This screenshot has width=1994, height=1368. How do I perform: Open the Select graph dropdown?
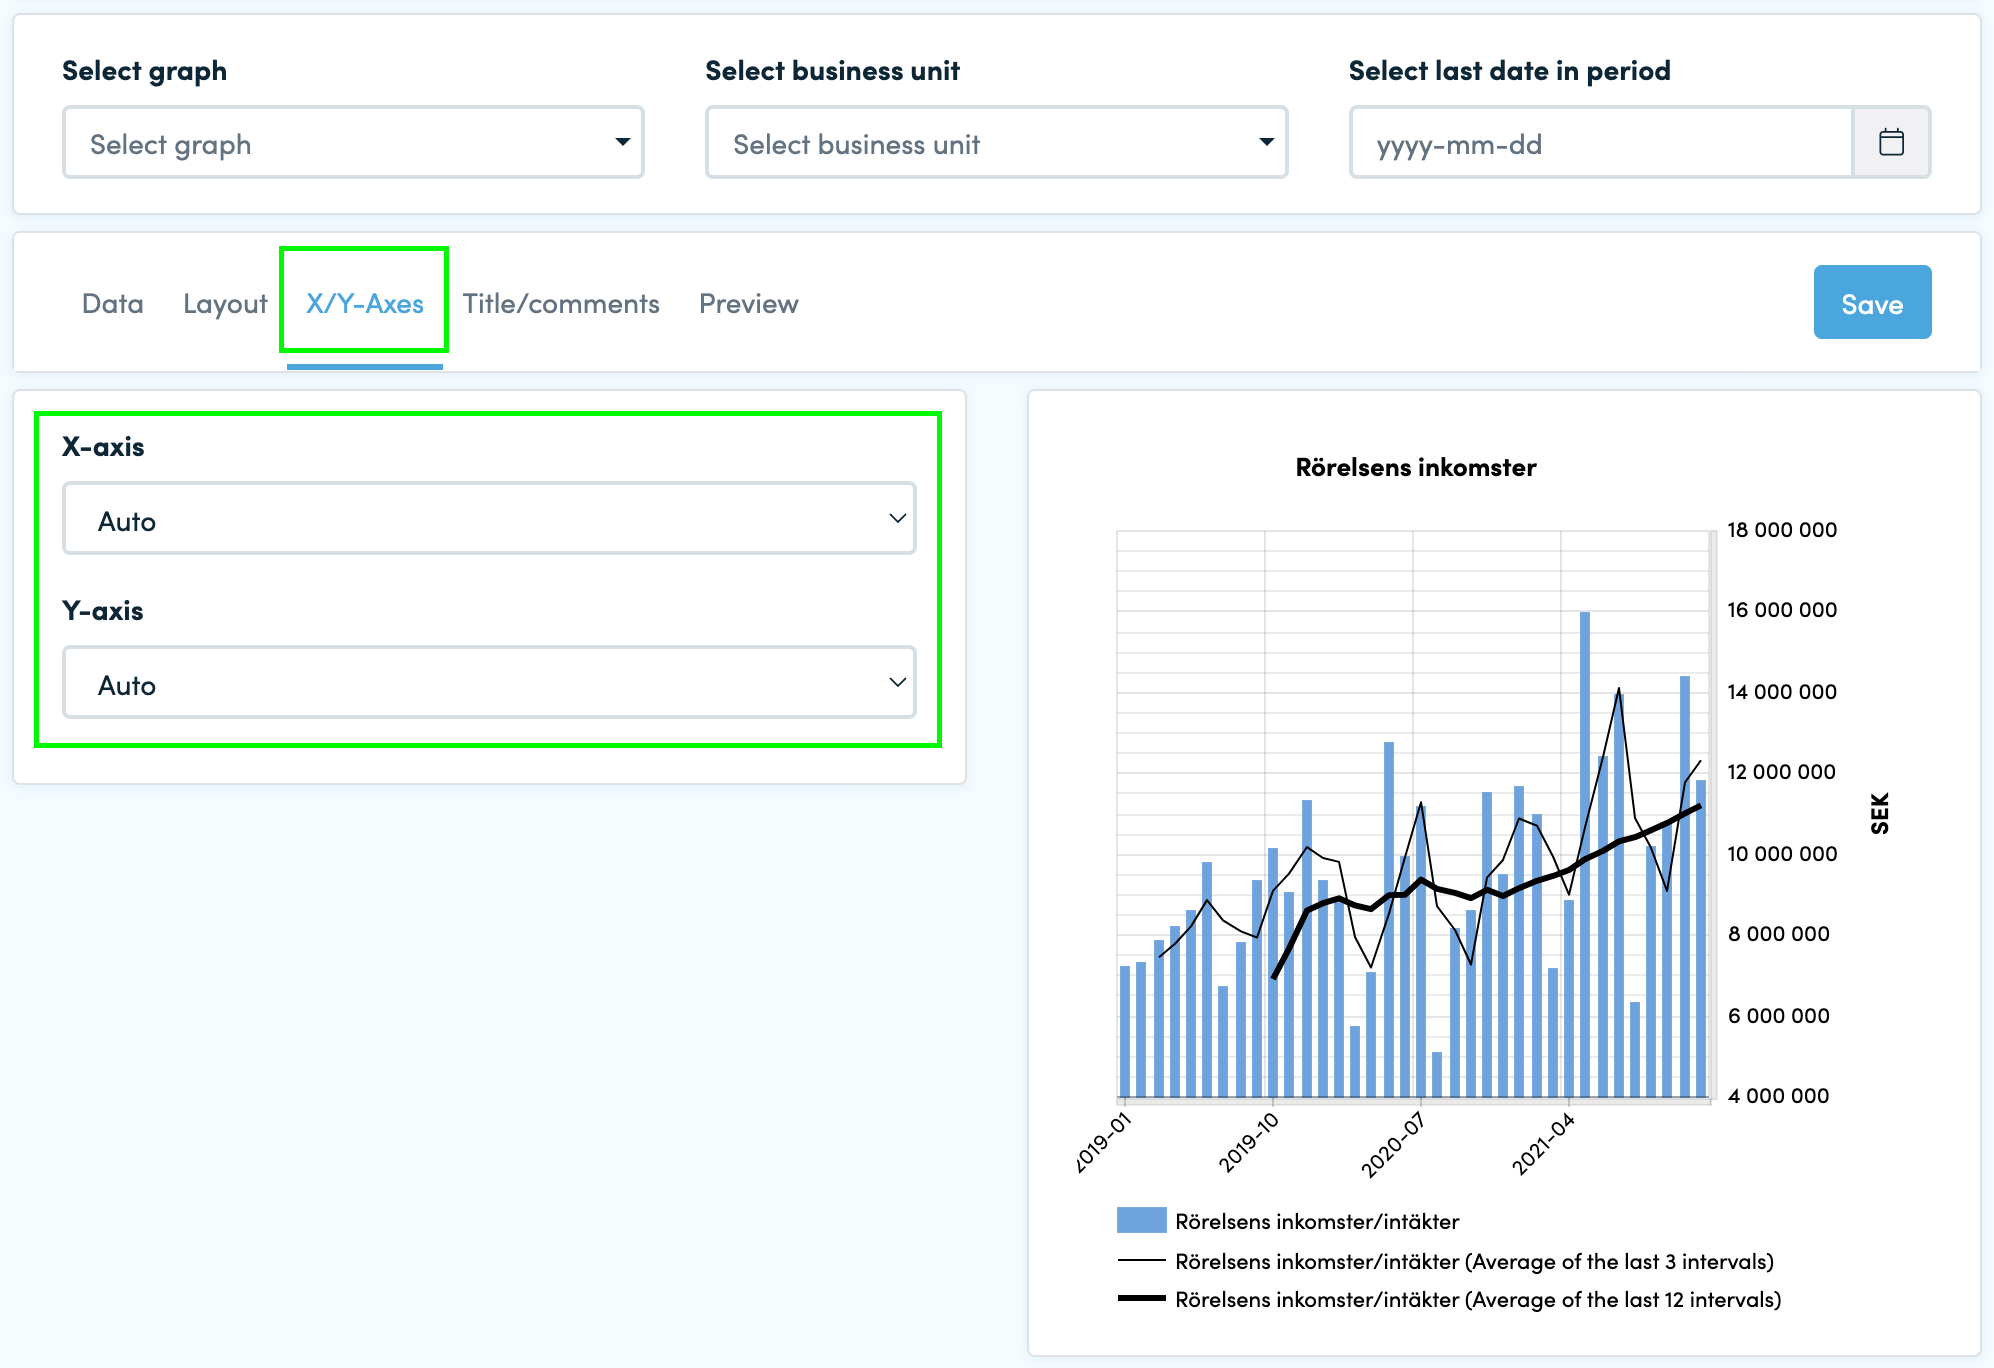tap(353, 143)
